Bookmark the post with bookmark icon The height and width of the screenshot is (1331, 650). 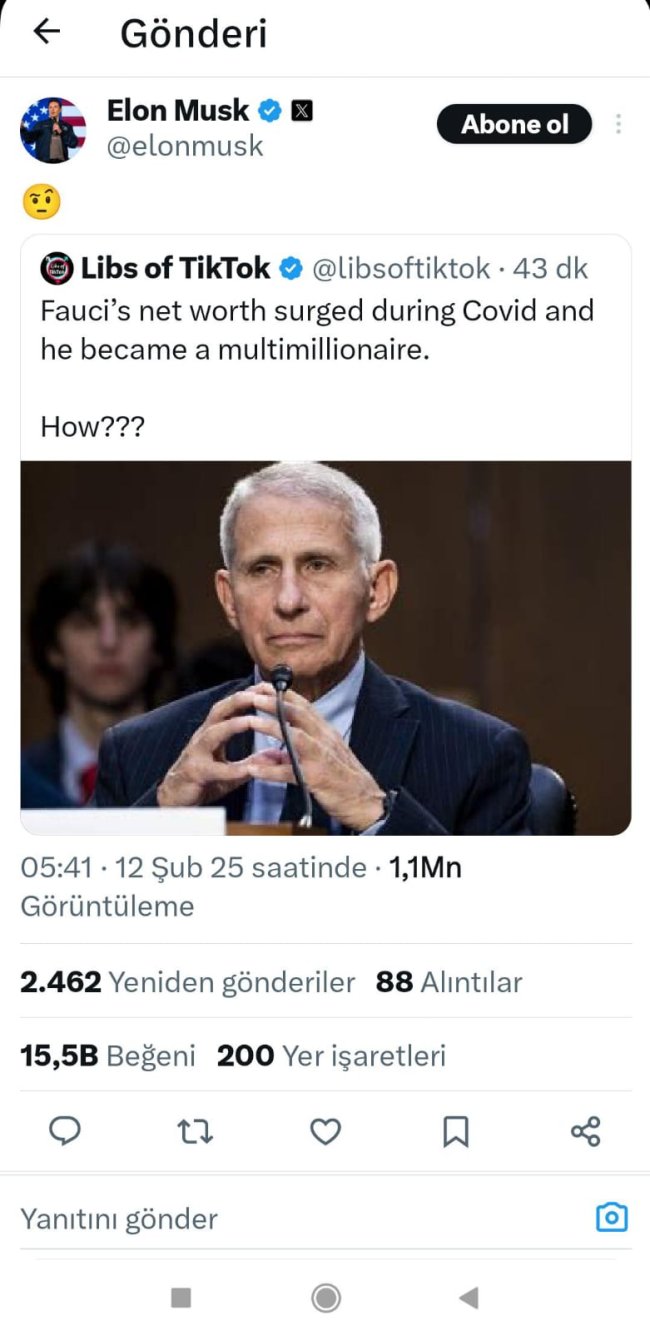(x=455, y=1131)
